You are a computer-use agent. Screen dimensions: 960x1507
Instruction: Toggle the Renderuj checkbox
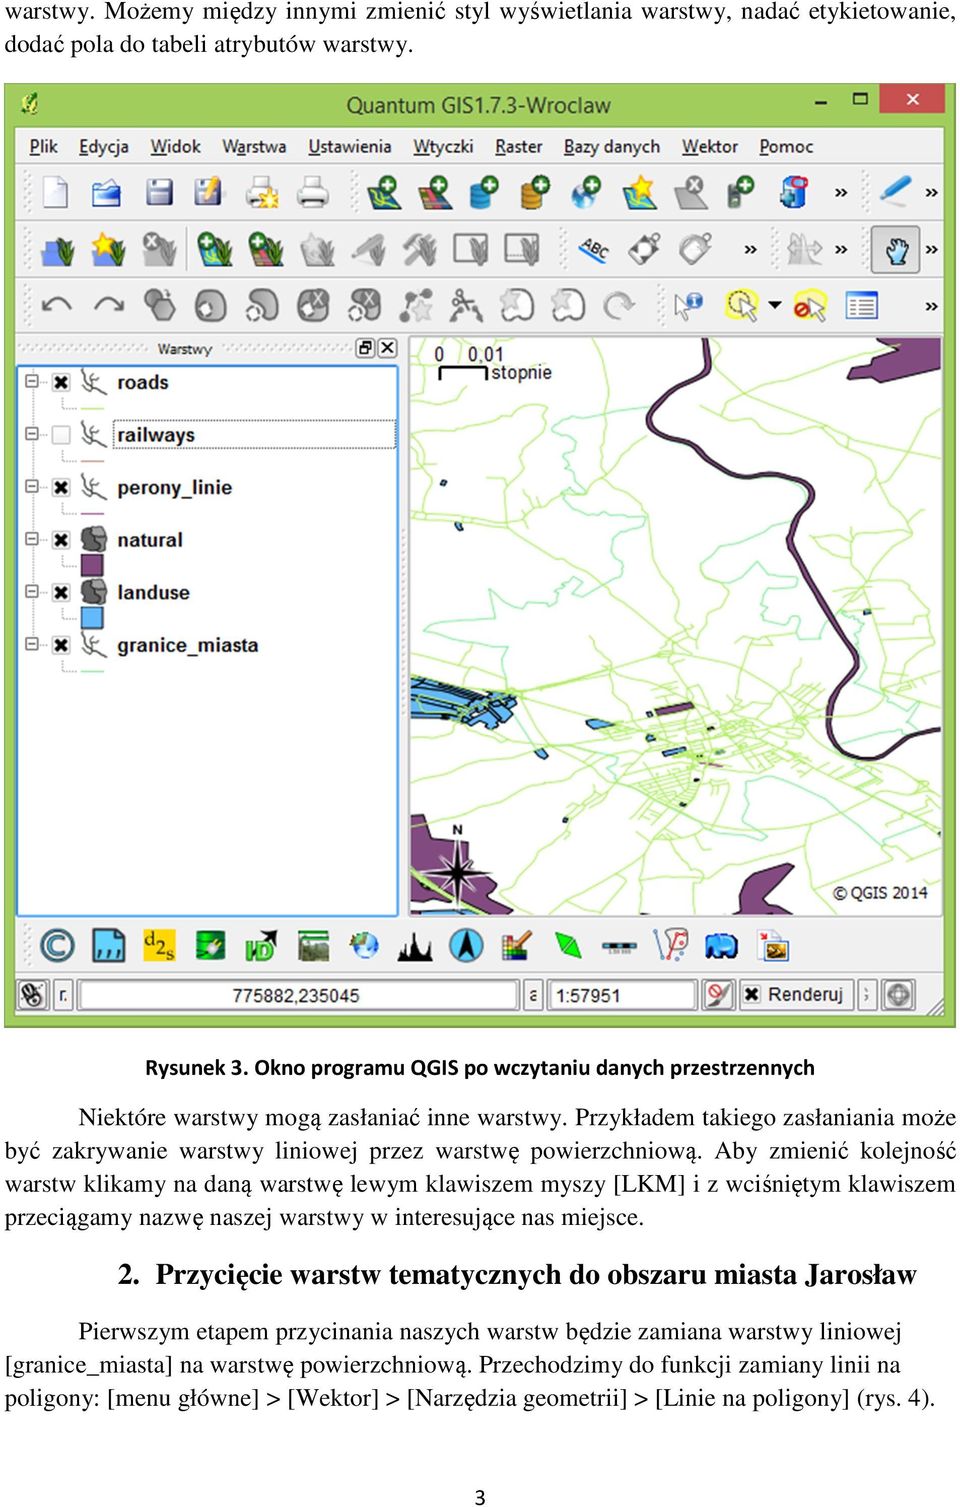coord(751,994)
